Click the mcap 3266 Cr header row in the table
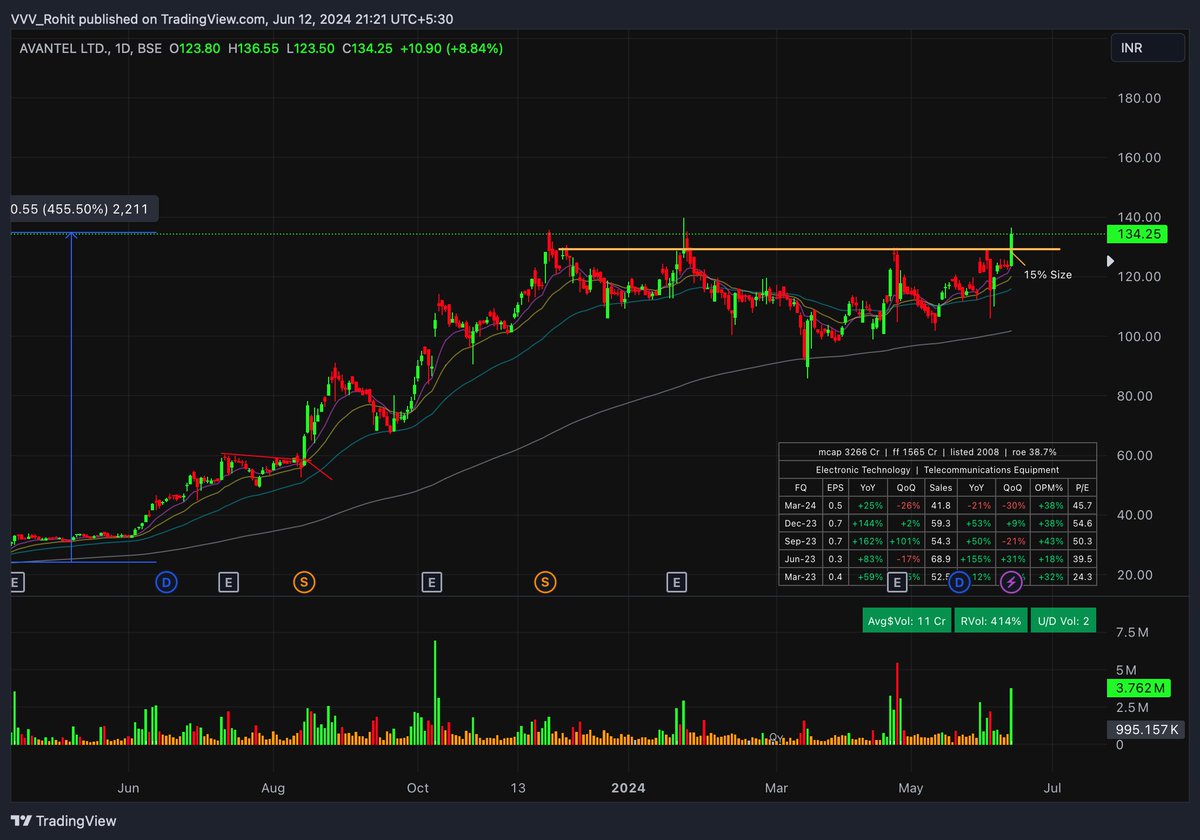 [937, 452]
